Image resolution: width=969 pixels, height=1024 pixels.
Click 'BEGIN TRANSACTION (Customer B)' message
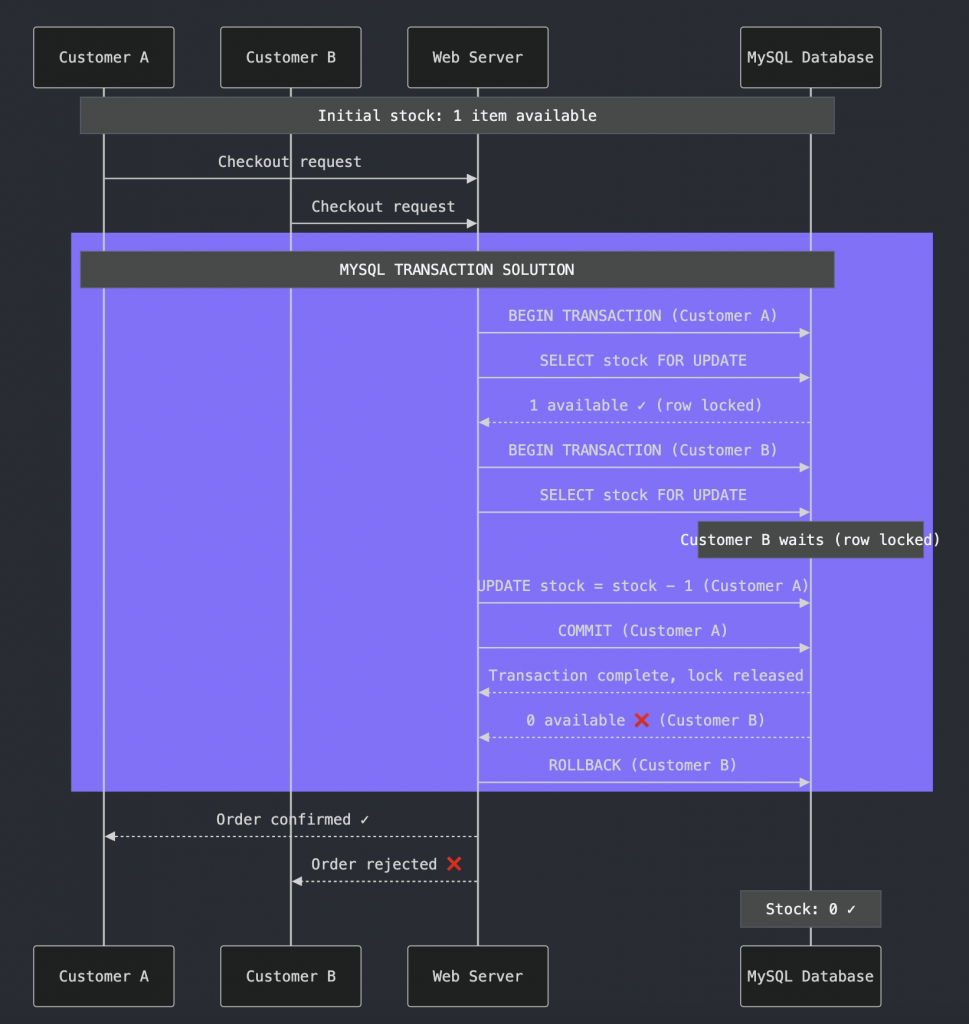tap(643, 451)
